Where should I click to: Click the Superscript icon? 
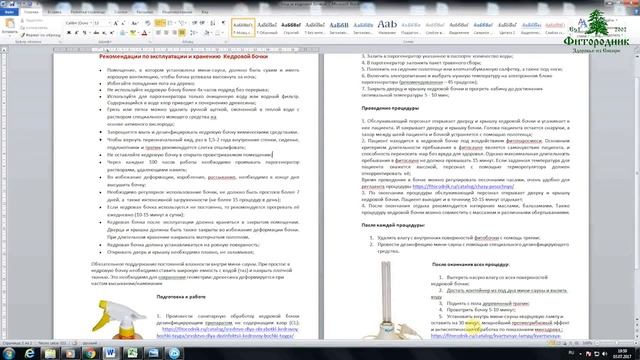112,33
